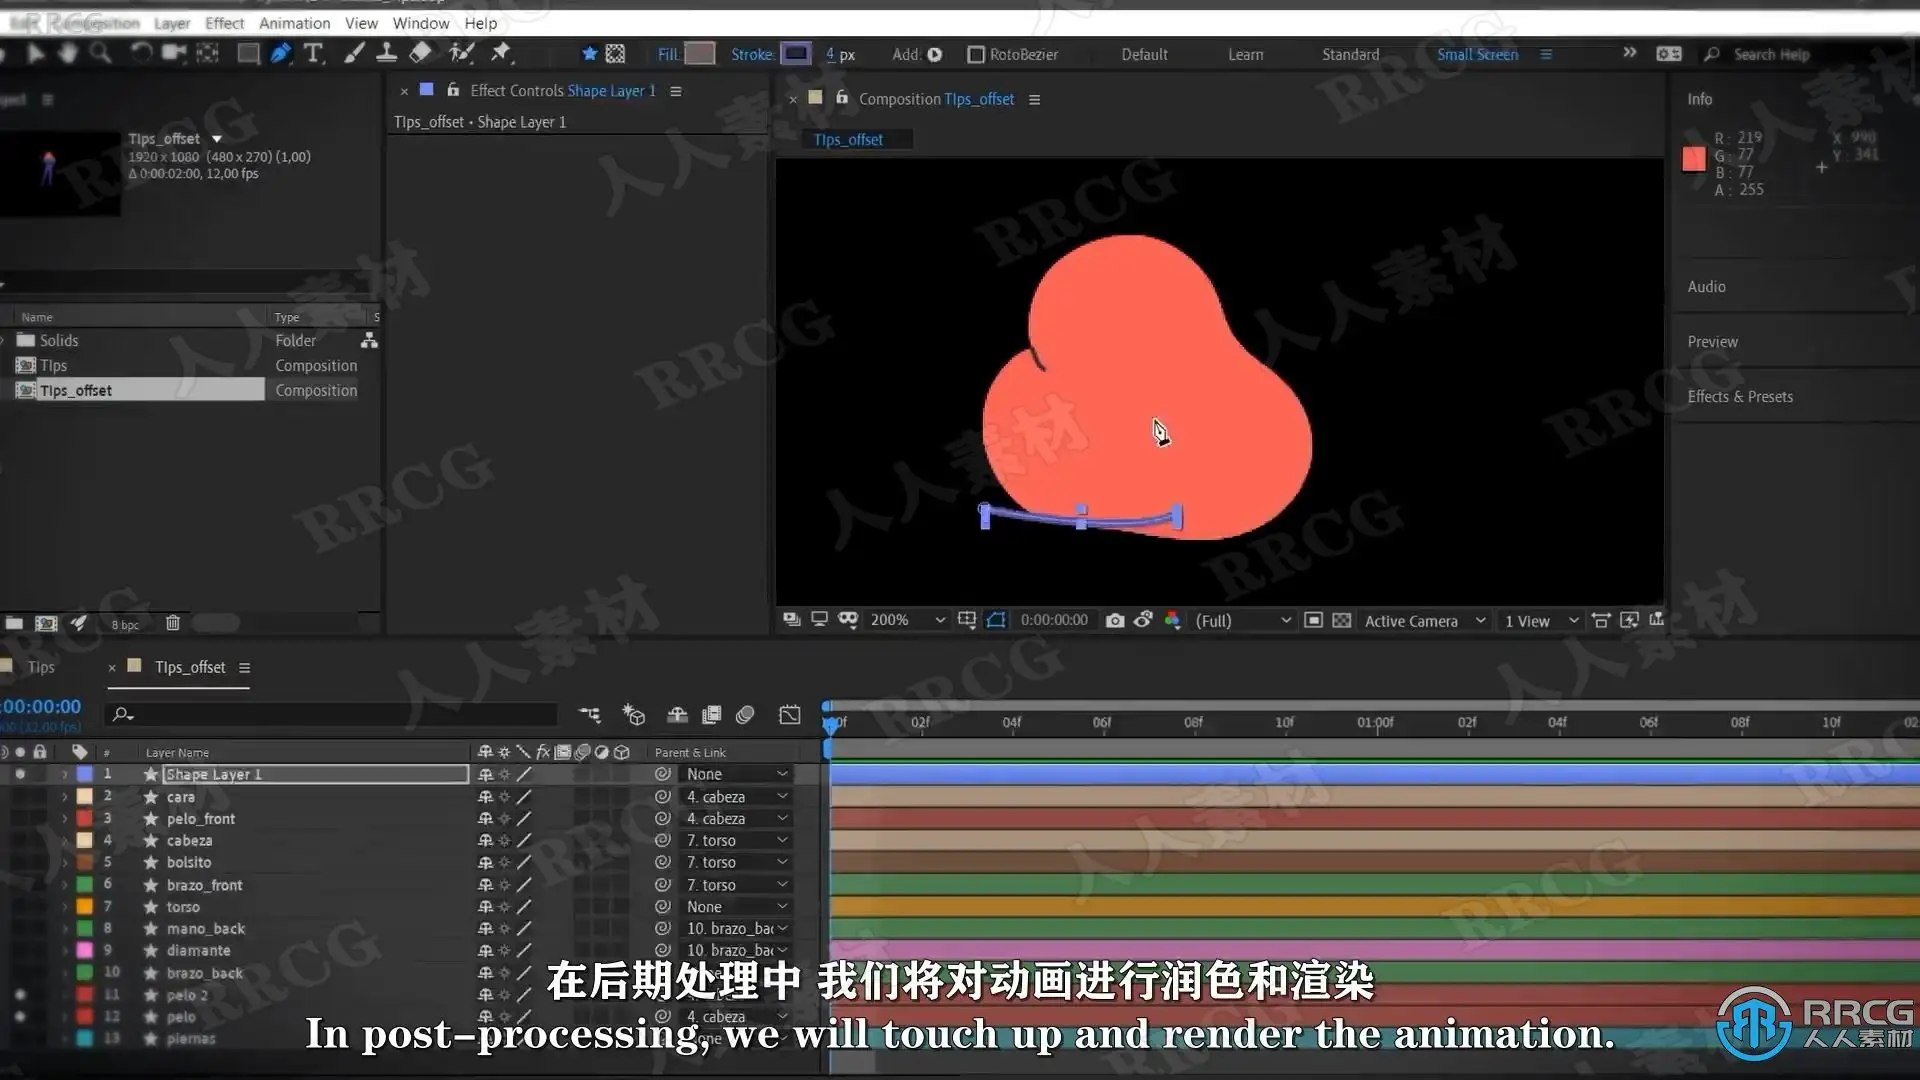
Task: Select the Puppet Pin tool
Action: pos(501,54)
